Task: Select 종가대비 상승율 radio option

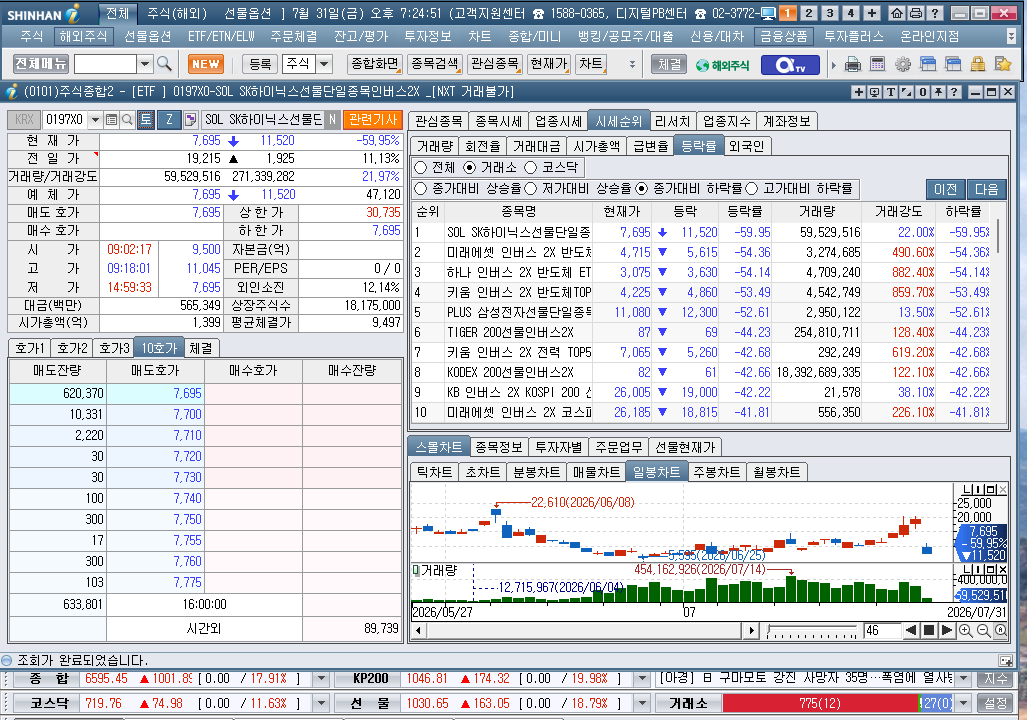Action: coord(420,189)
